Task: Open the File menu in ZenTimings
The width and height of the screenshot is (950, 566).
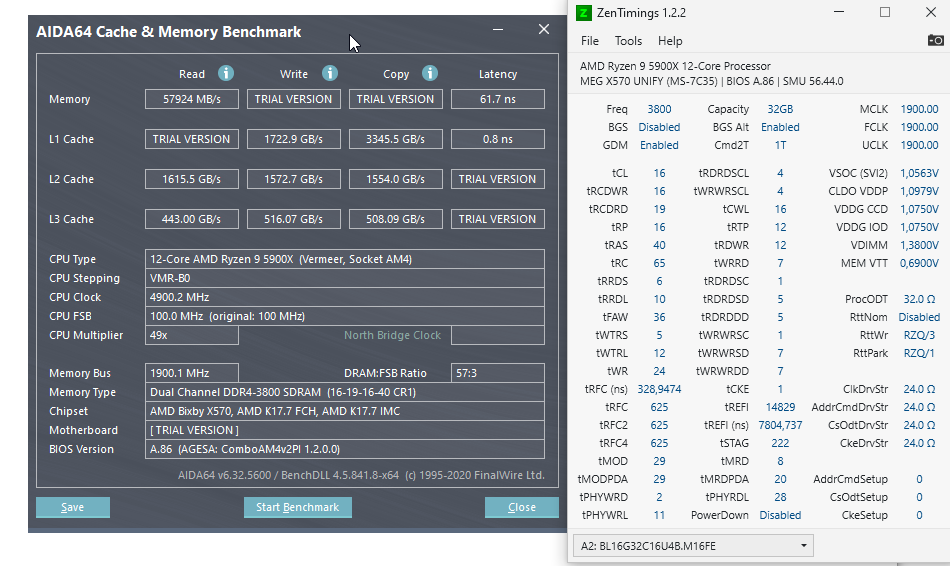Action: coord(590,41)
